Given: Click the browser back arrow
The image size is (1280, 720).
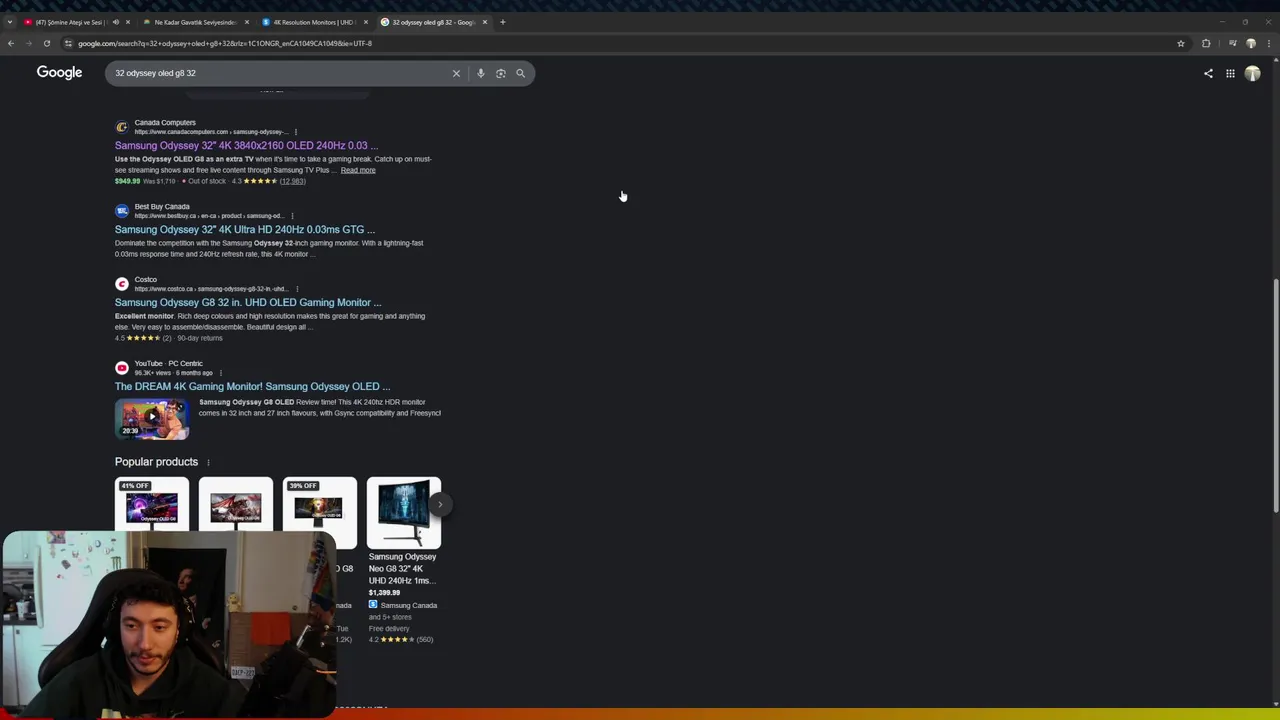Looking at the screenshot, I should click(10, 43).
